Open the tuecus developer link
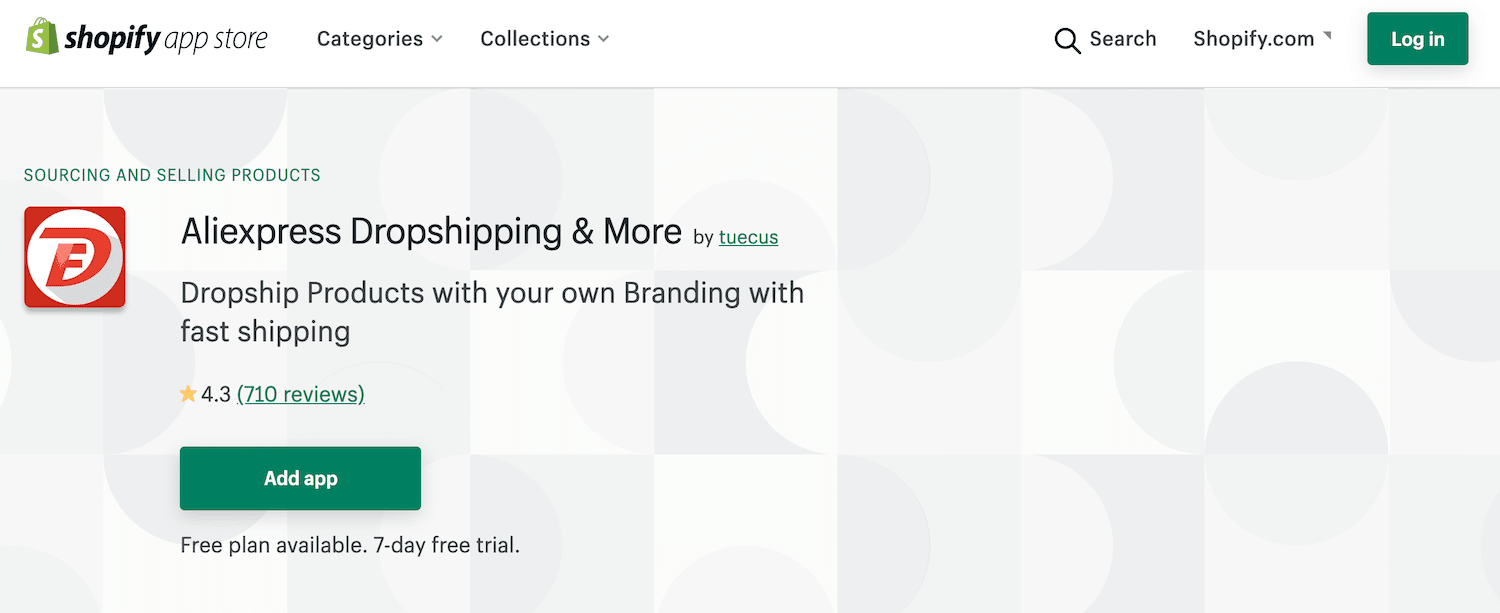Screen dimensions: 1500x613 [x=748, y=237]
